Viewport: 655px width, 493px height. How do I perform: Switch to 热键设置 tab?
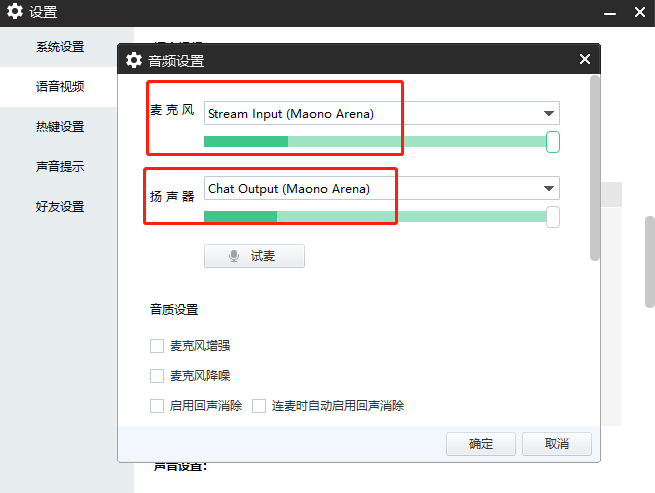click(60, 127)
